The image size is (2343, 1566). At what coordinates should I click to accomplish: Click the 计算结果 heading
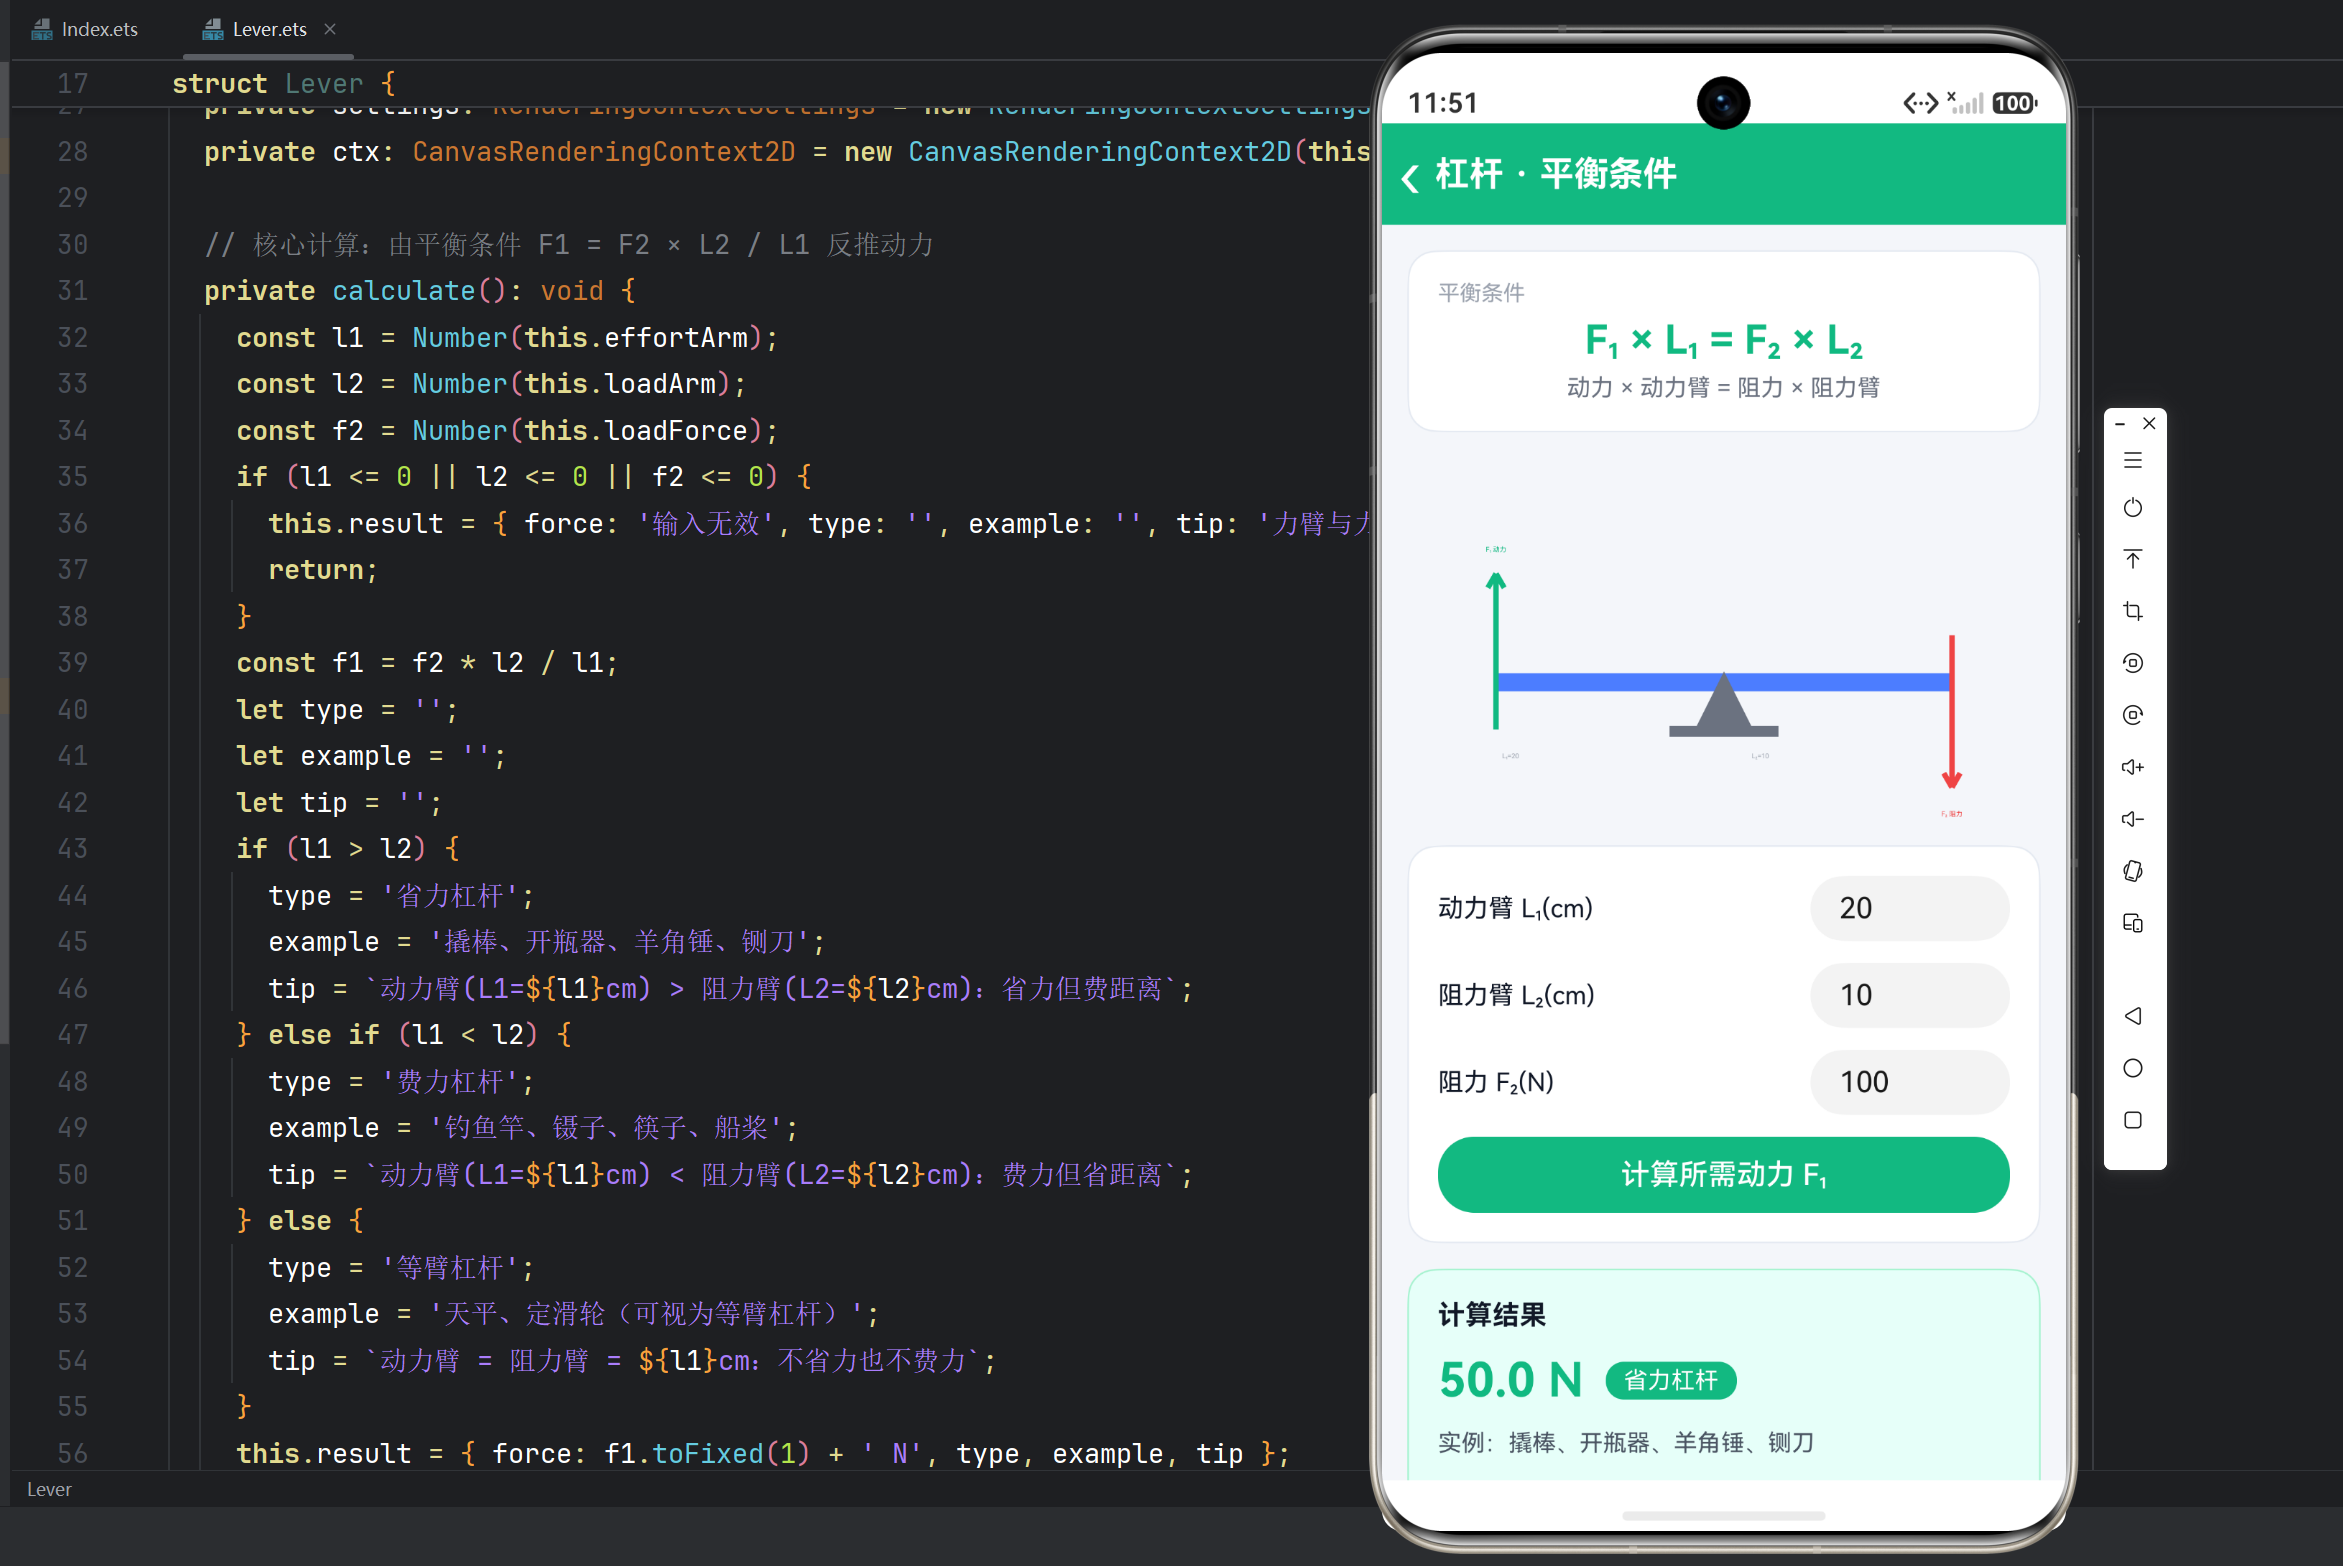1492,1314
